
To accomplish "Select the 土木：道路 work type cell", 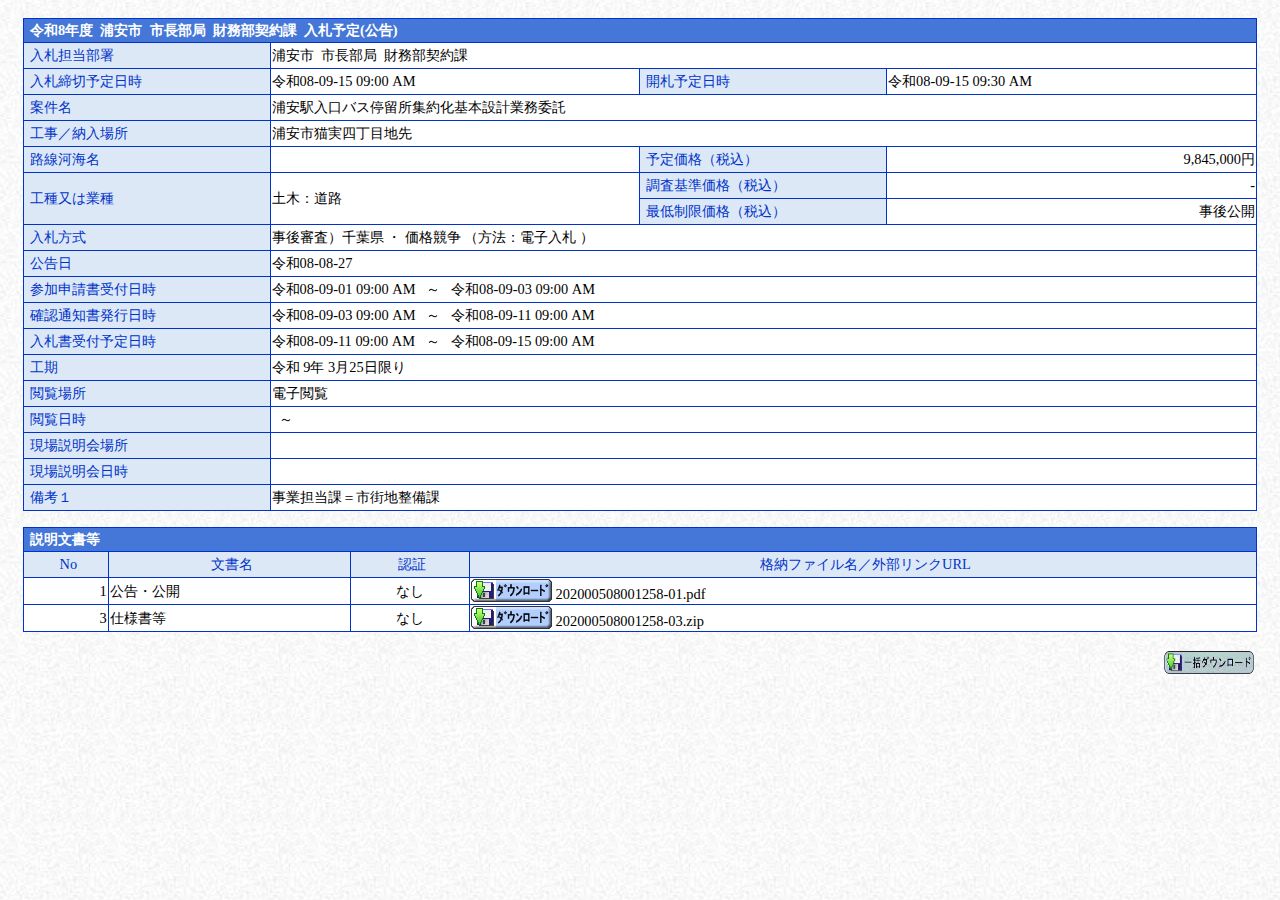I will point(454,198).
